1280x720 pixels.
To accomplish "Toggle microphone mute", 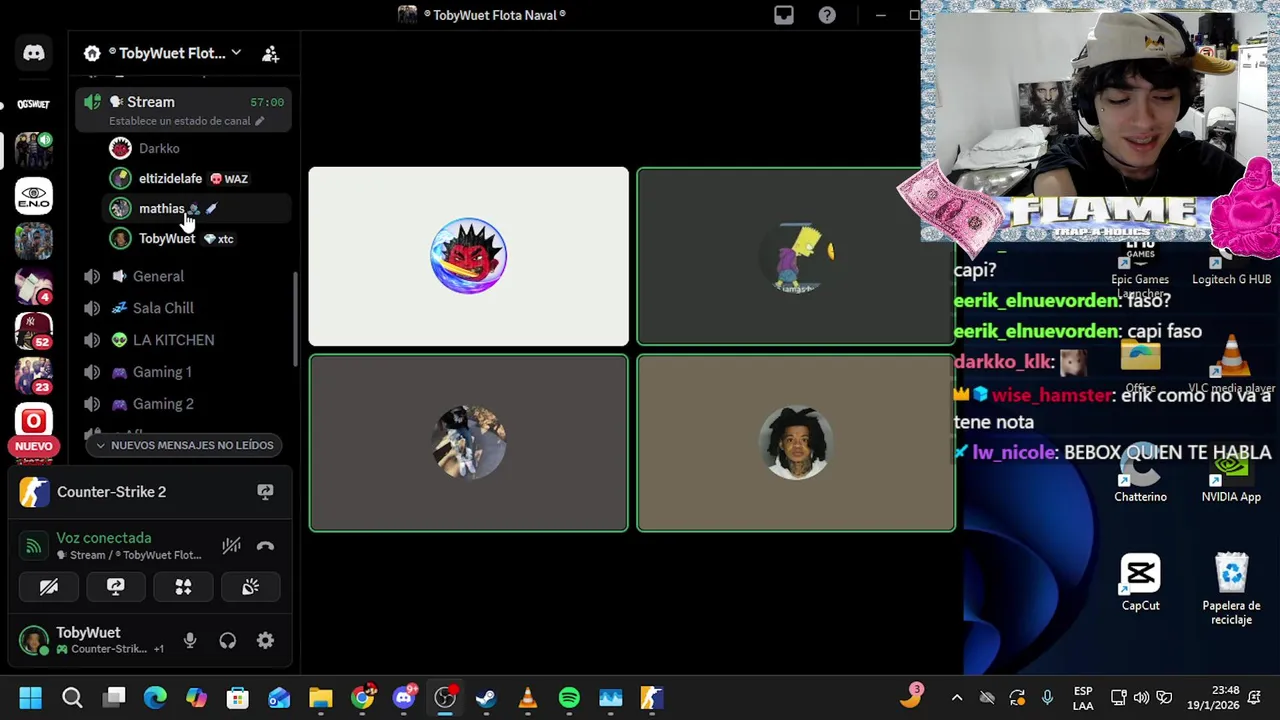I will [190, 641].
